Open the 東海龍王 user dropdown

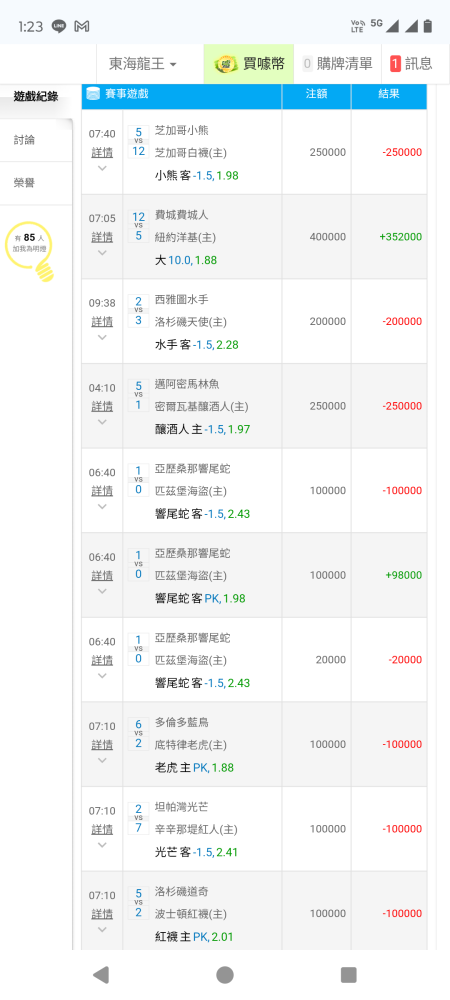coord(143,64)
